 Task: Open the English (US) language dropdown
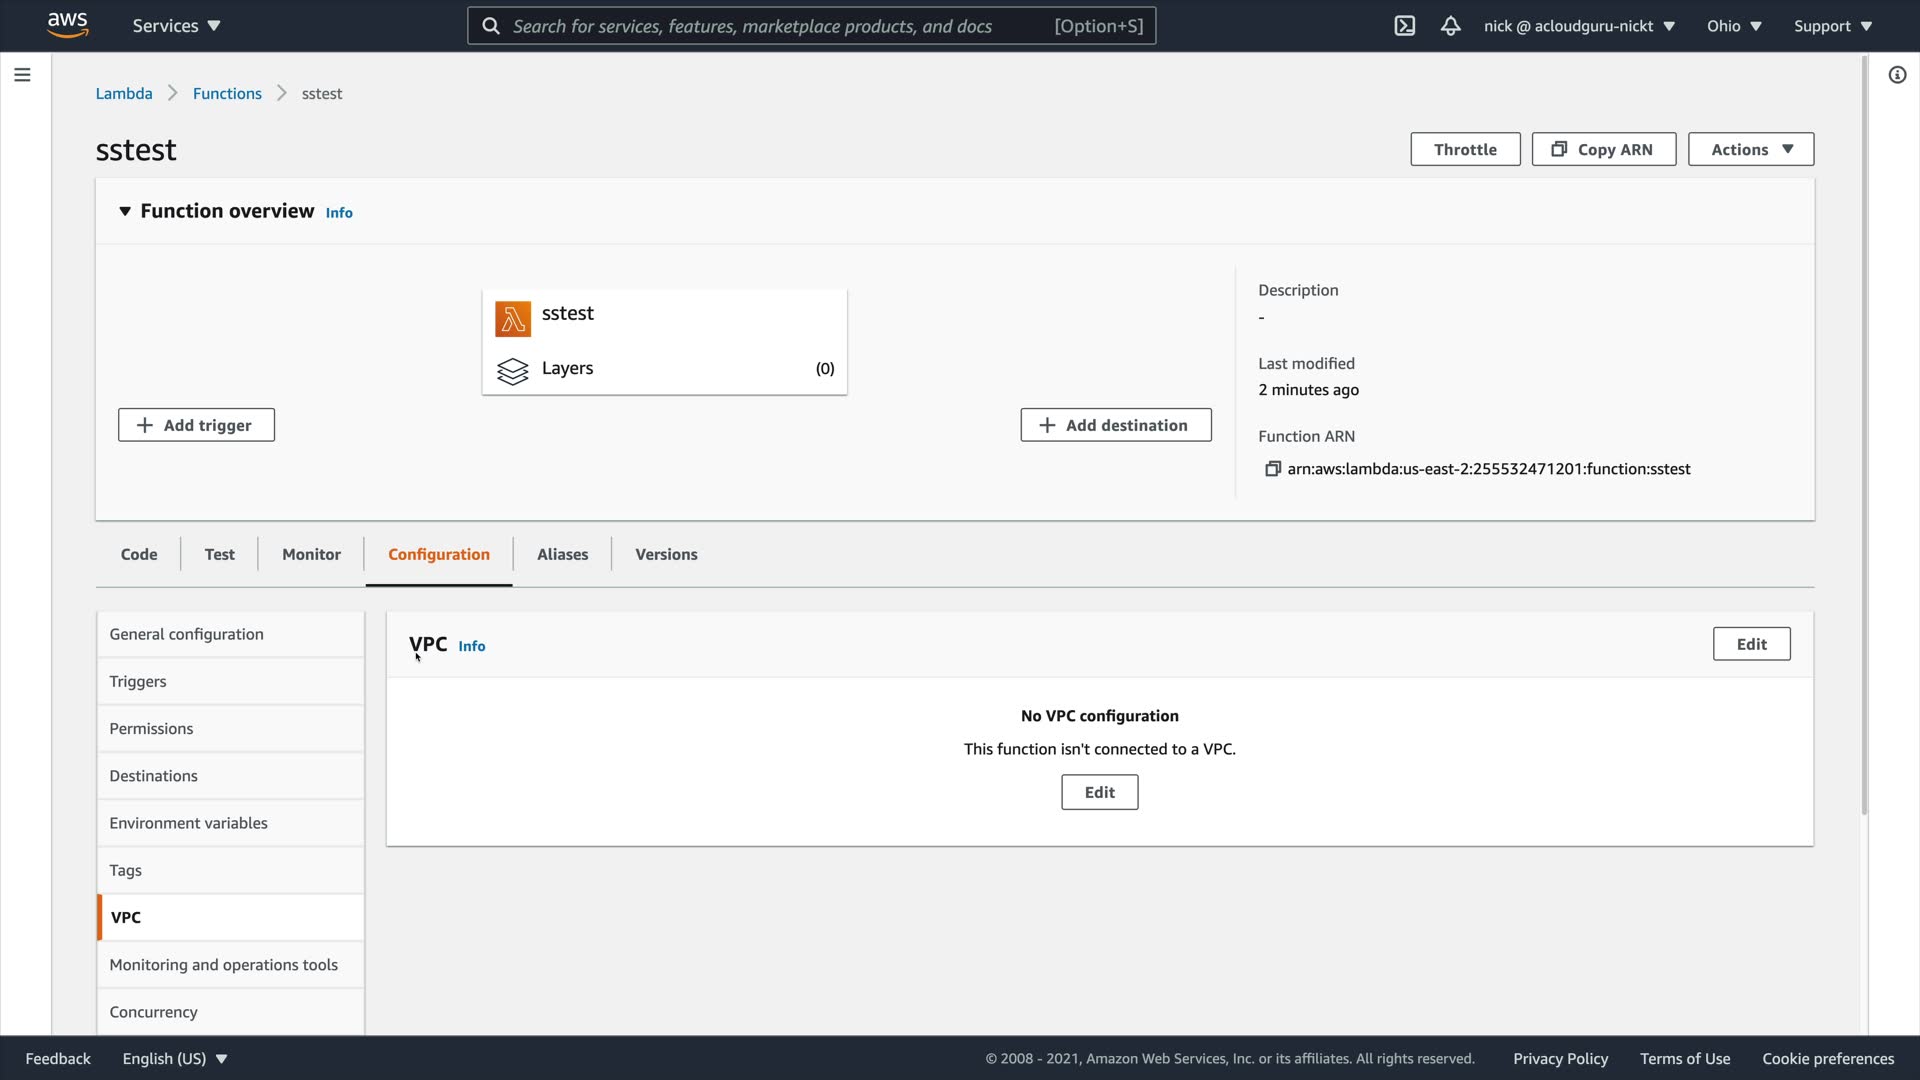[175, 1058]
